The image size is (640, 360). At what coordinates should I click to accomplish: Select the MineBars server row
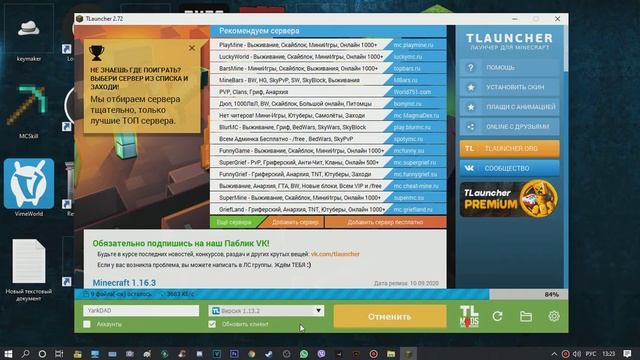coord(328,80)
